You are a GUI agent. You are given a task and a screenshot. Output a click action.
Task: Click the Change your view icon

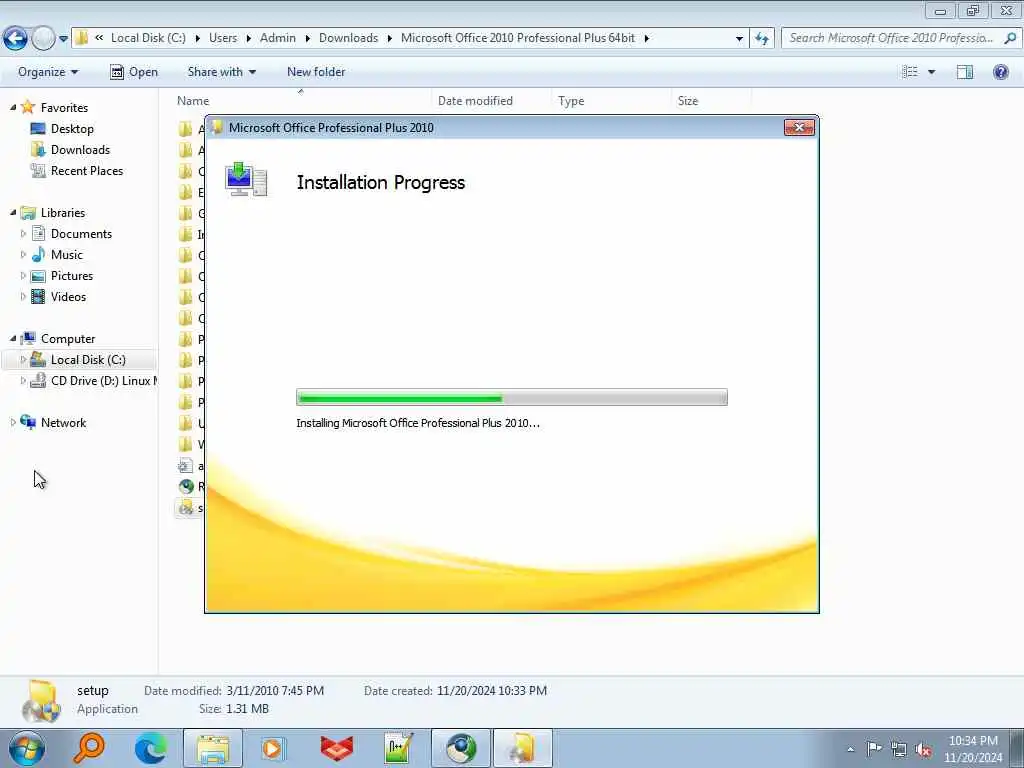click(910, 72)
